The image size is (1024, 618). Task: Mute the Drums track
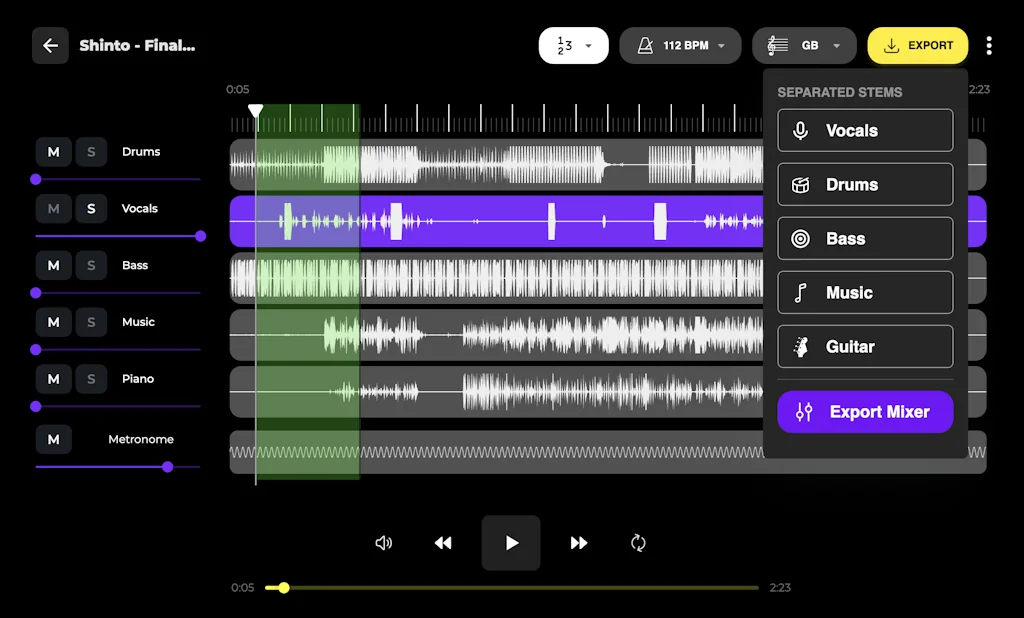[x=53, y=151]
